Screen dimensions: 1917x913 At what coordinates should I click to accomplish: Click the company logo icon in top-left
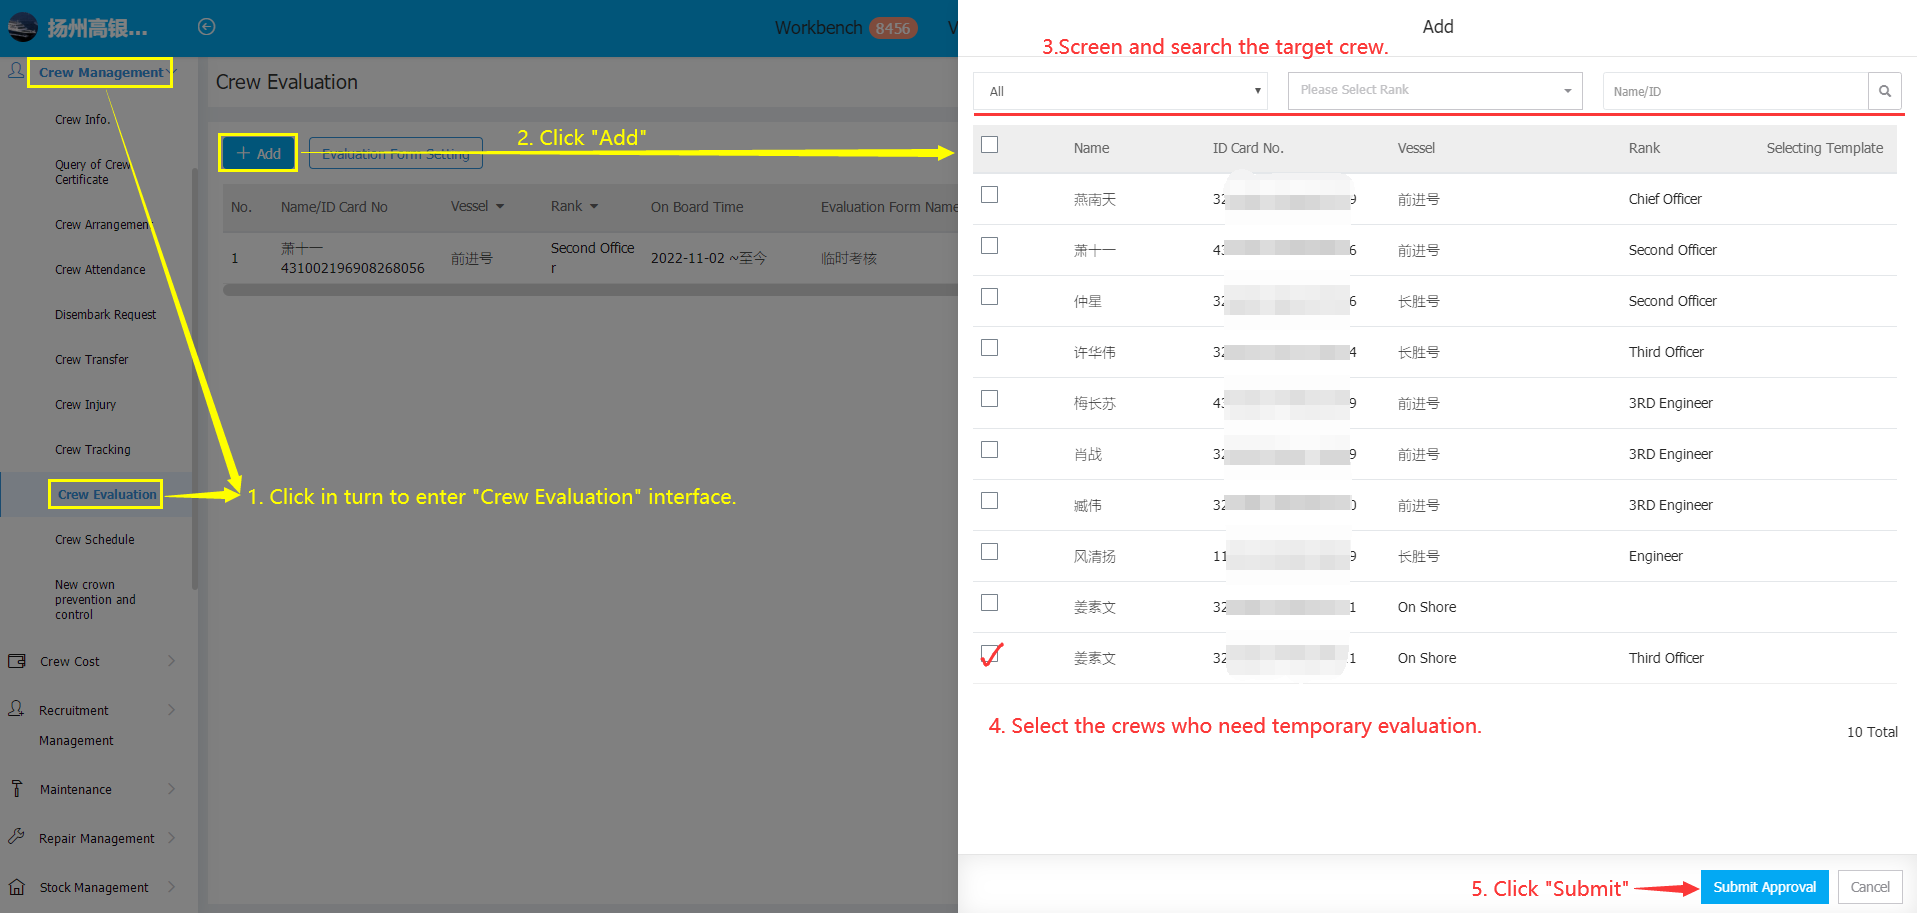(22, 27)
